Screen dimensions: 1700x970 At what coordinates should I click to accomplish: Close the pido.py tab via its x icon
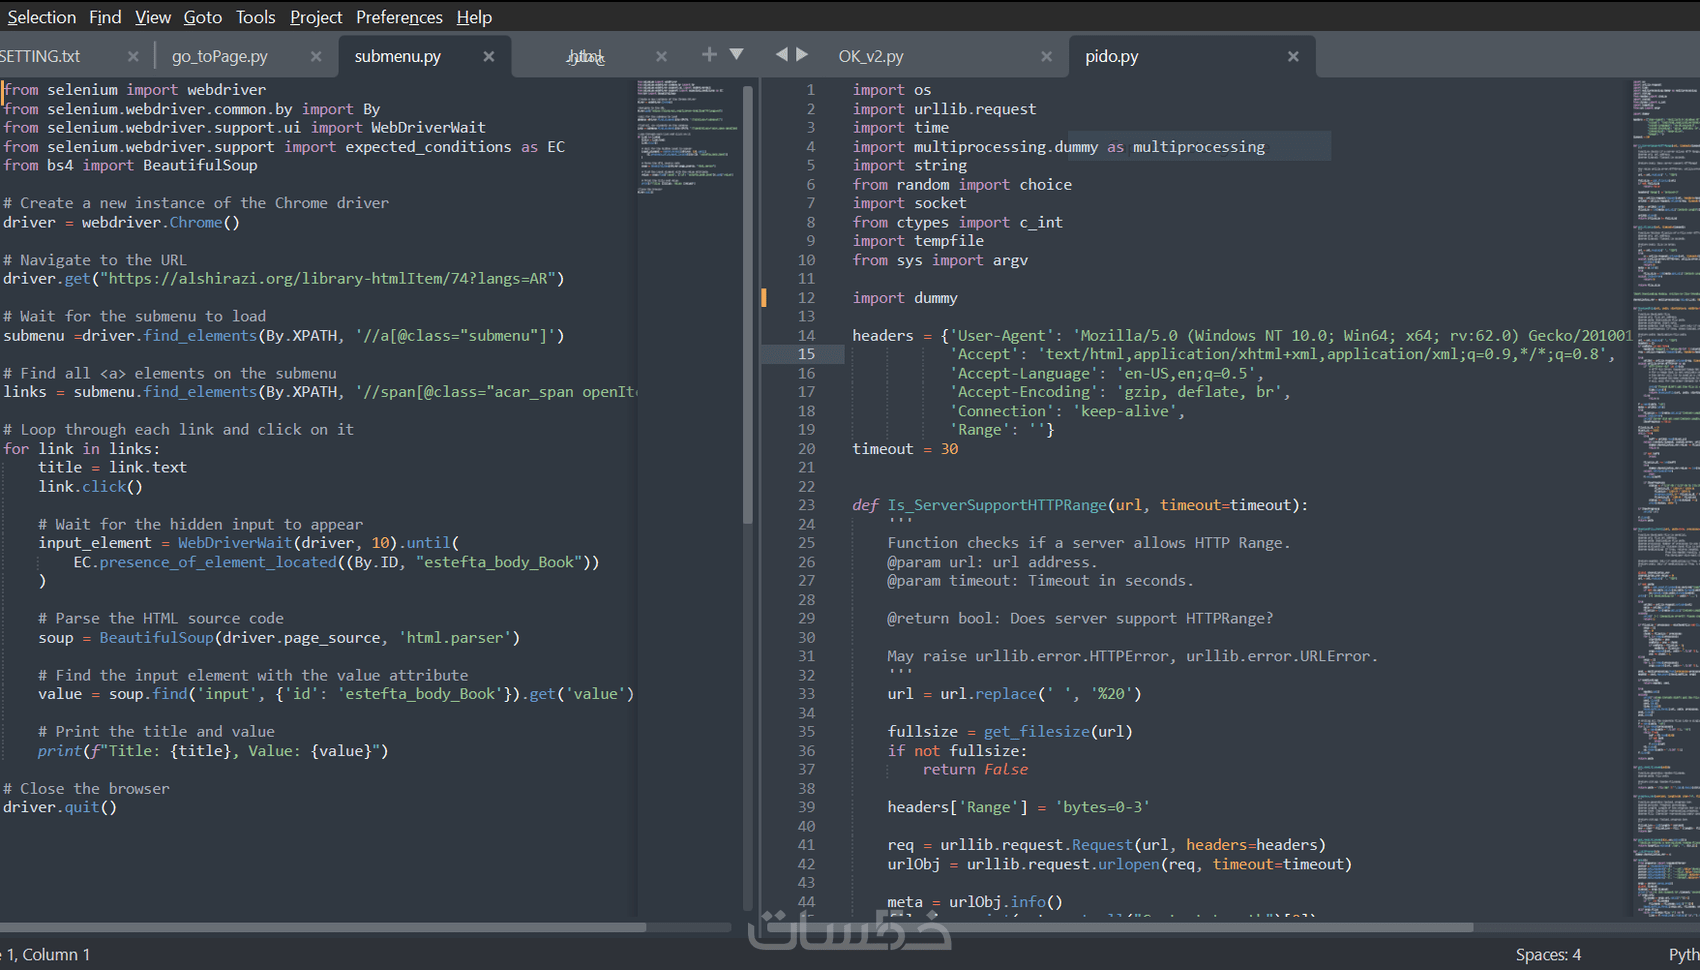1293,56
